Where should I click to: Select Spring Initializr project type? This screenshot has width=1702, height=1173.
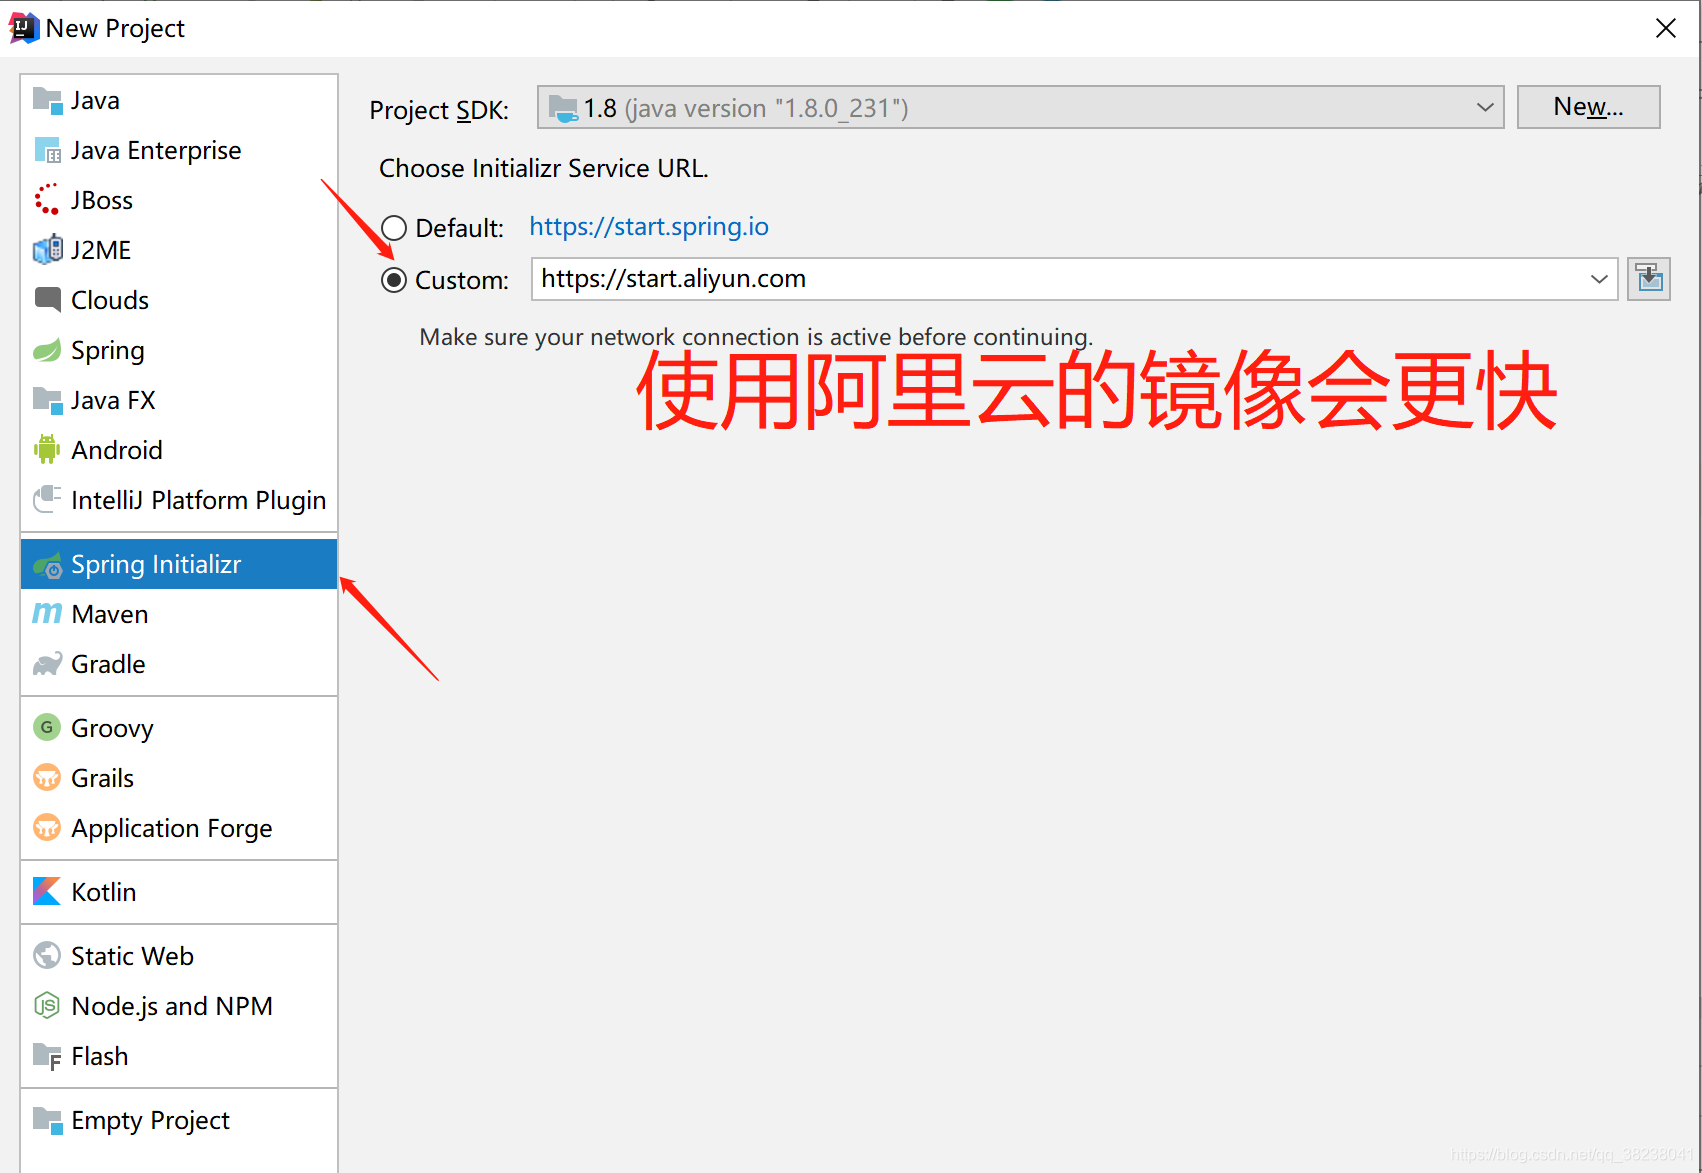point(179,564)
